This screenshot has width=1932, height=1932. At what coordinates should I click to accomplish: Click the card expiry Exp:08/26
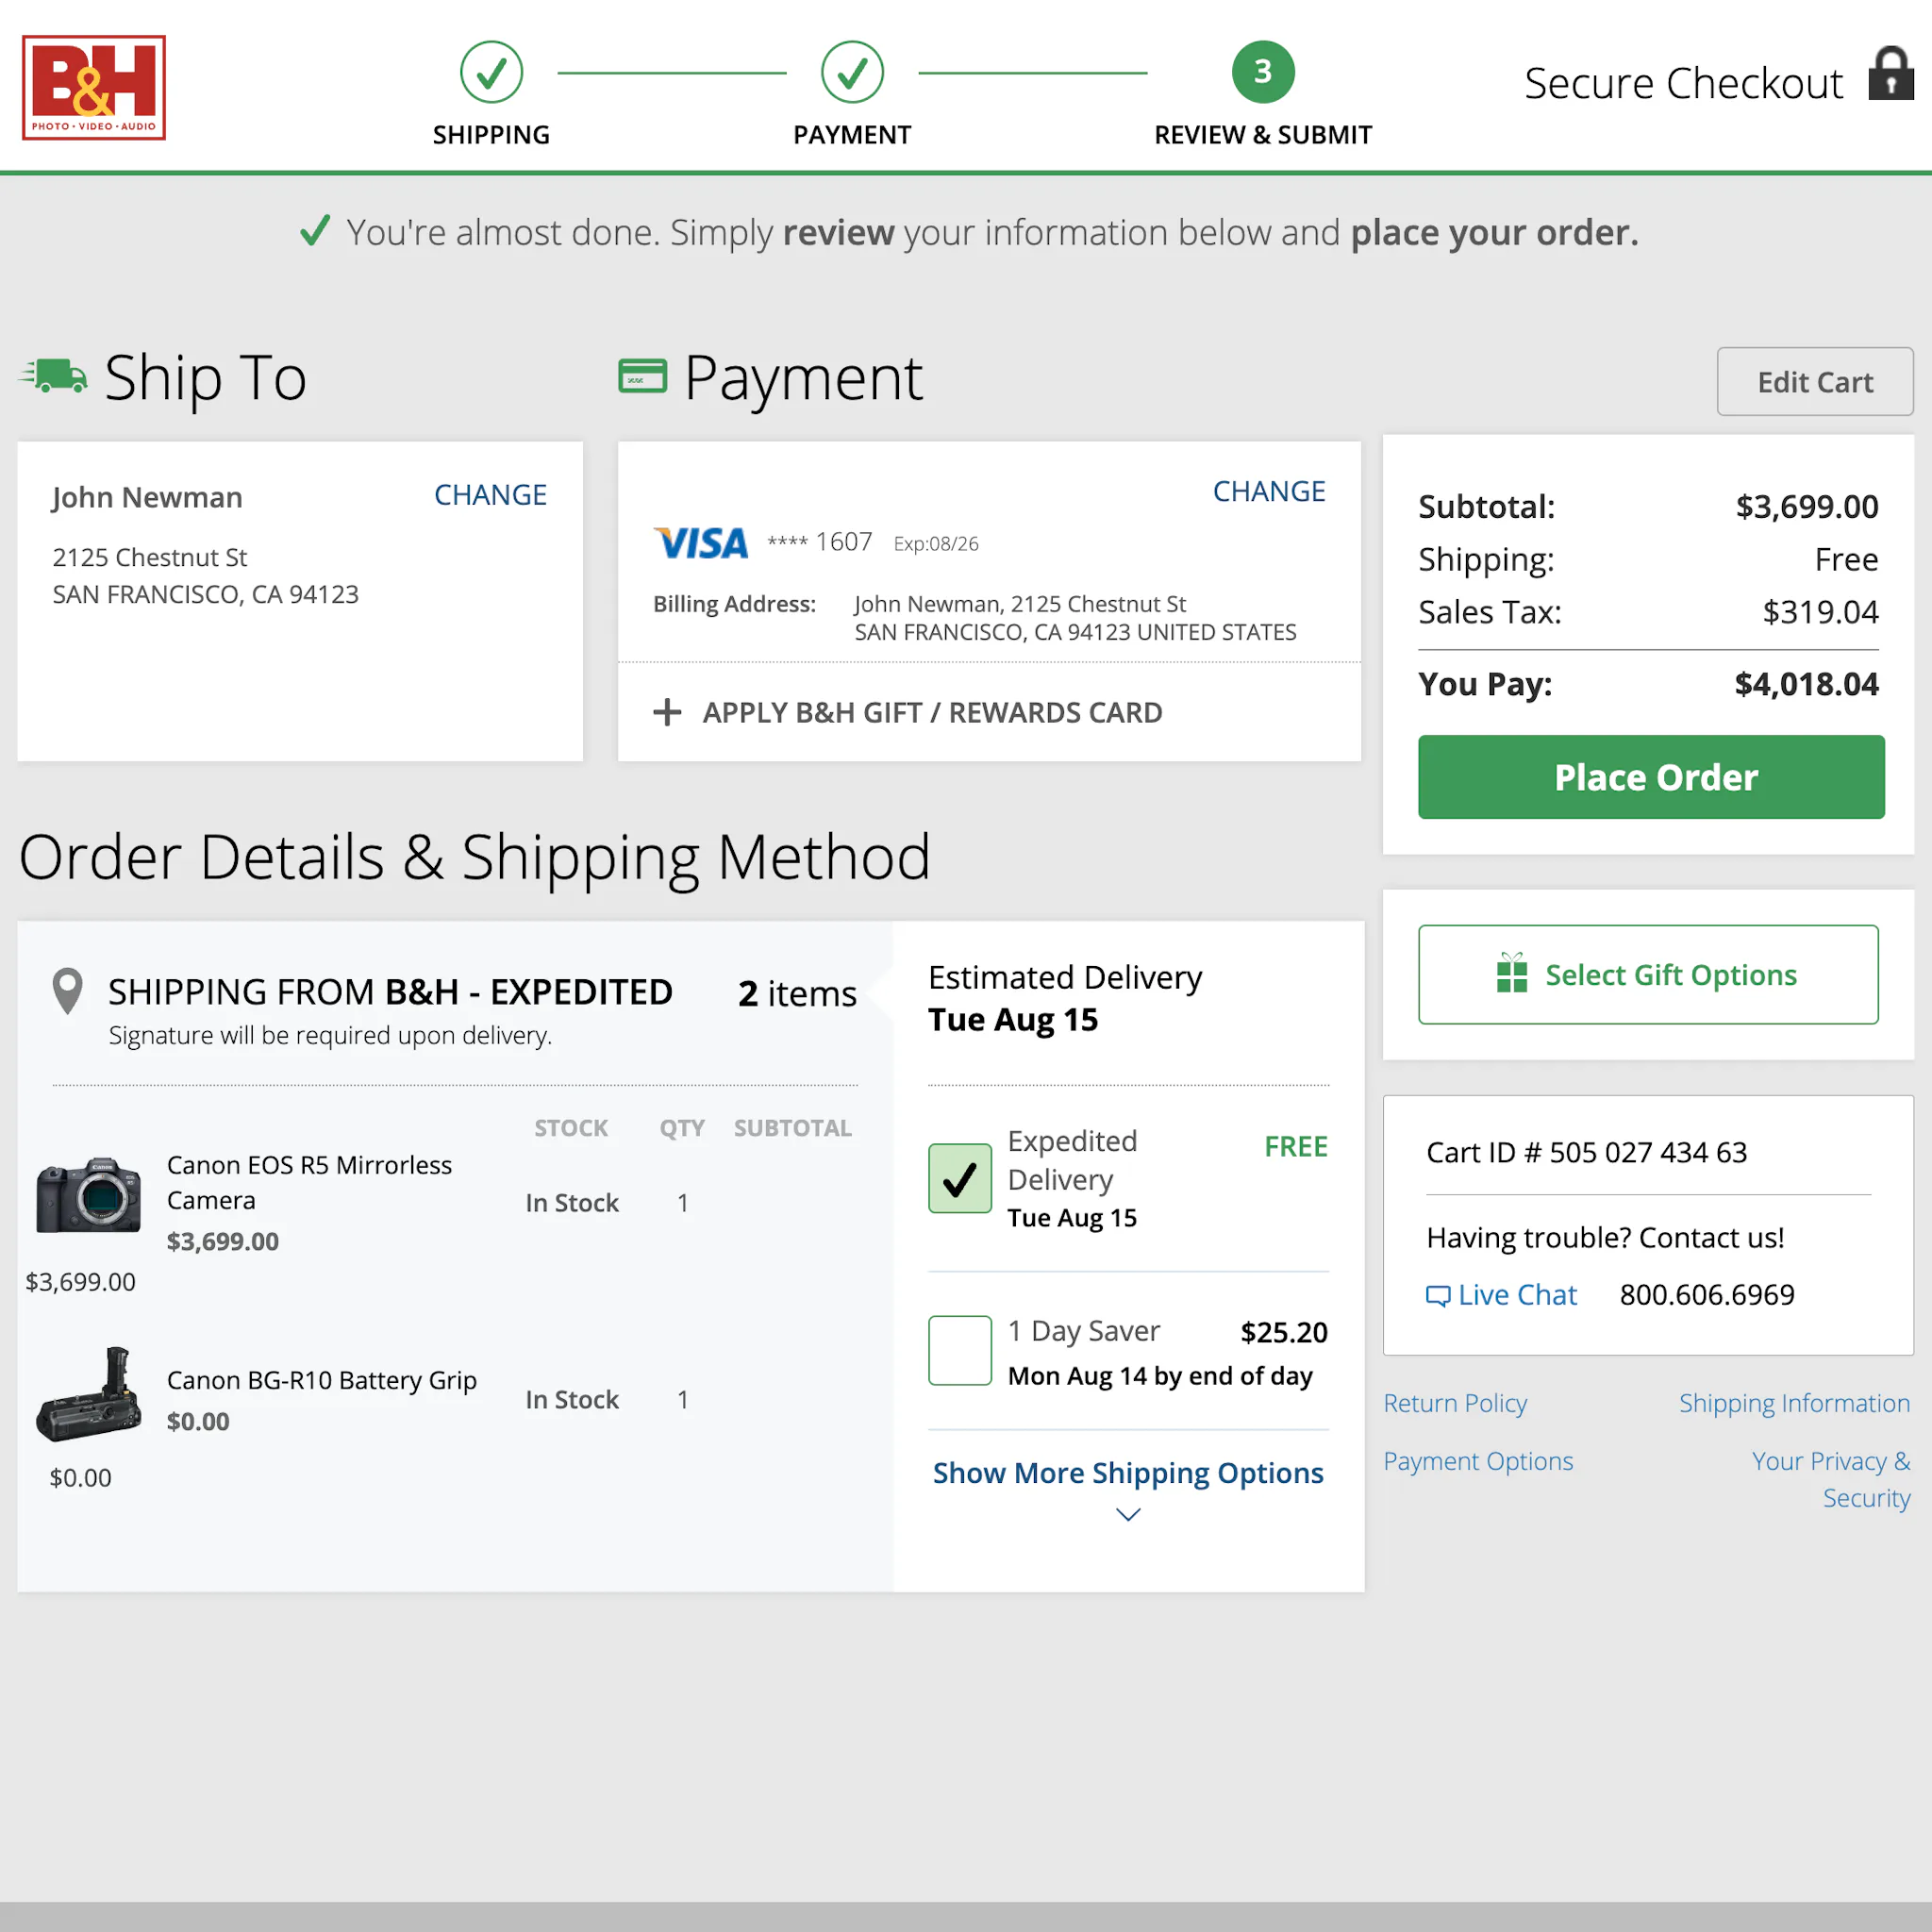[x=936, y=544]
